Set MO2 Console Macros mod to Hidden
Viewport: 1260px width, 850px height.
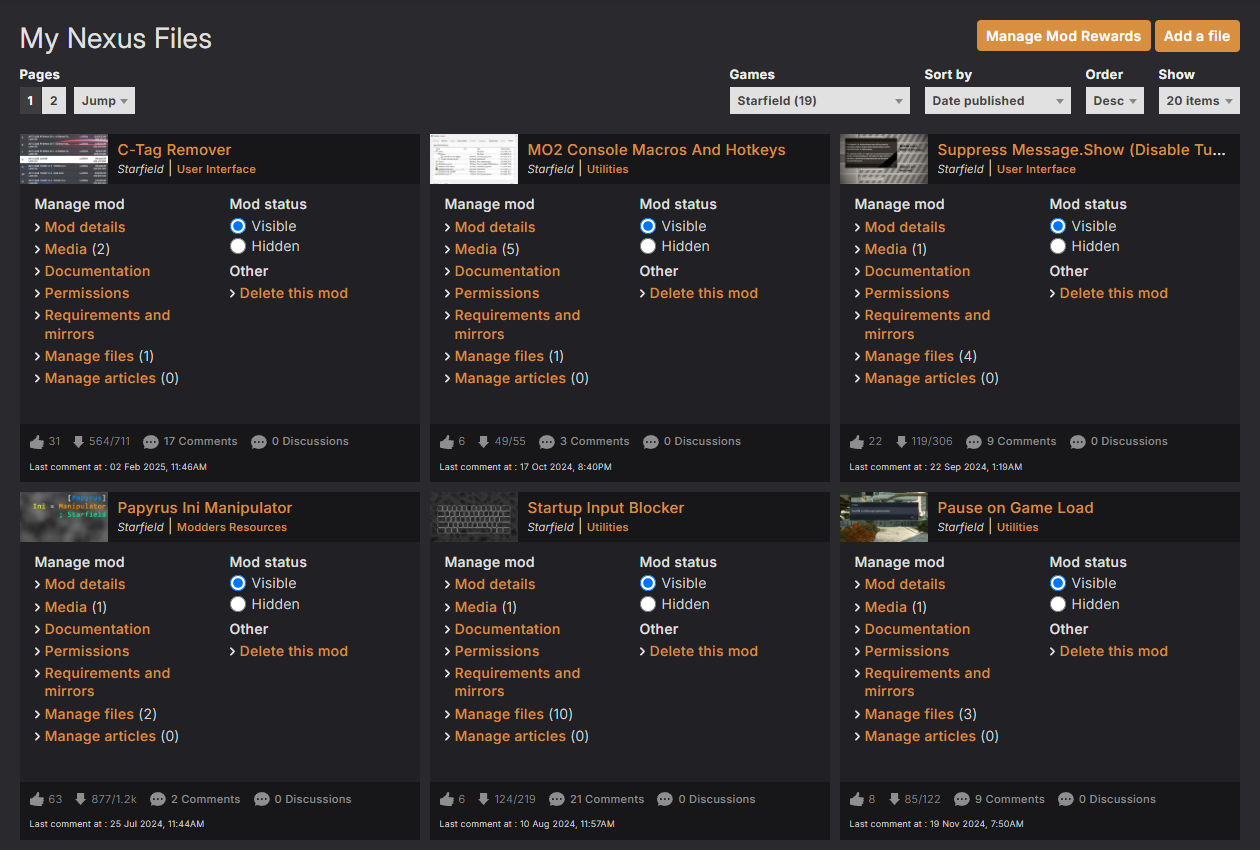point(648,246)
